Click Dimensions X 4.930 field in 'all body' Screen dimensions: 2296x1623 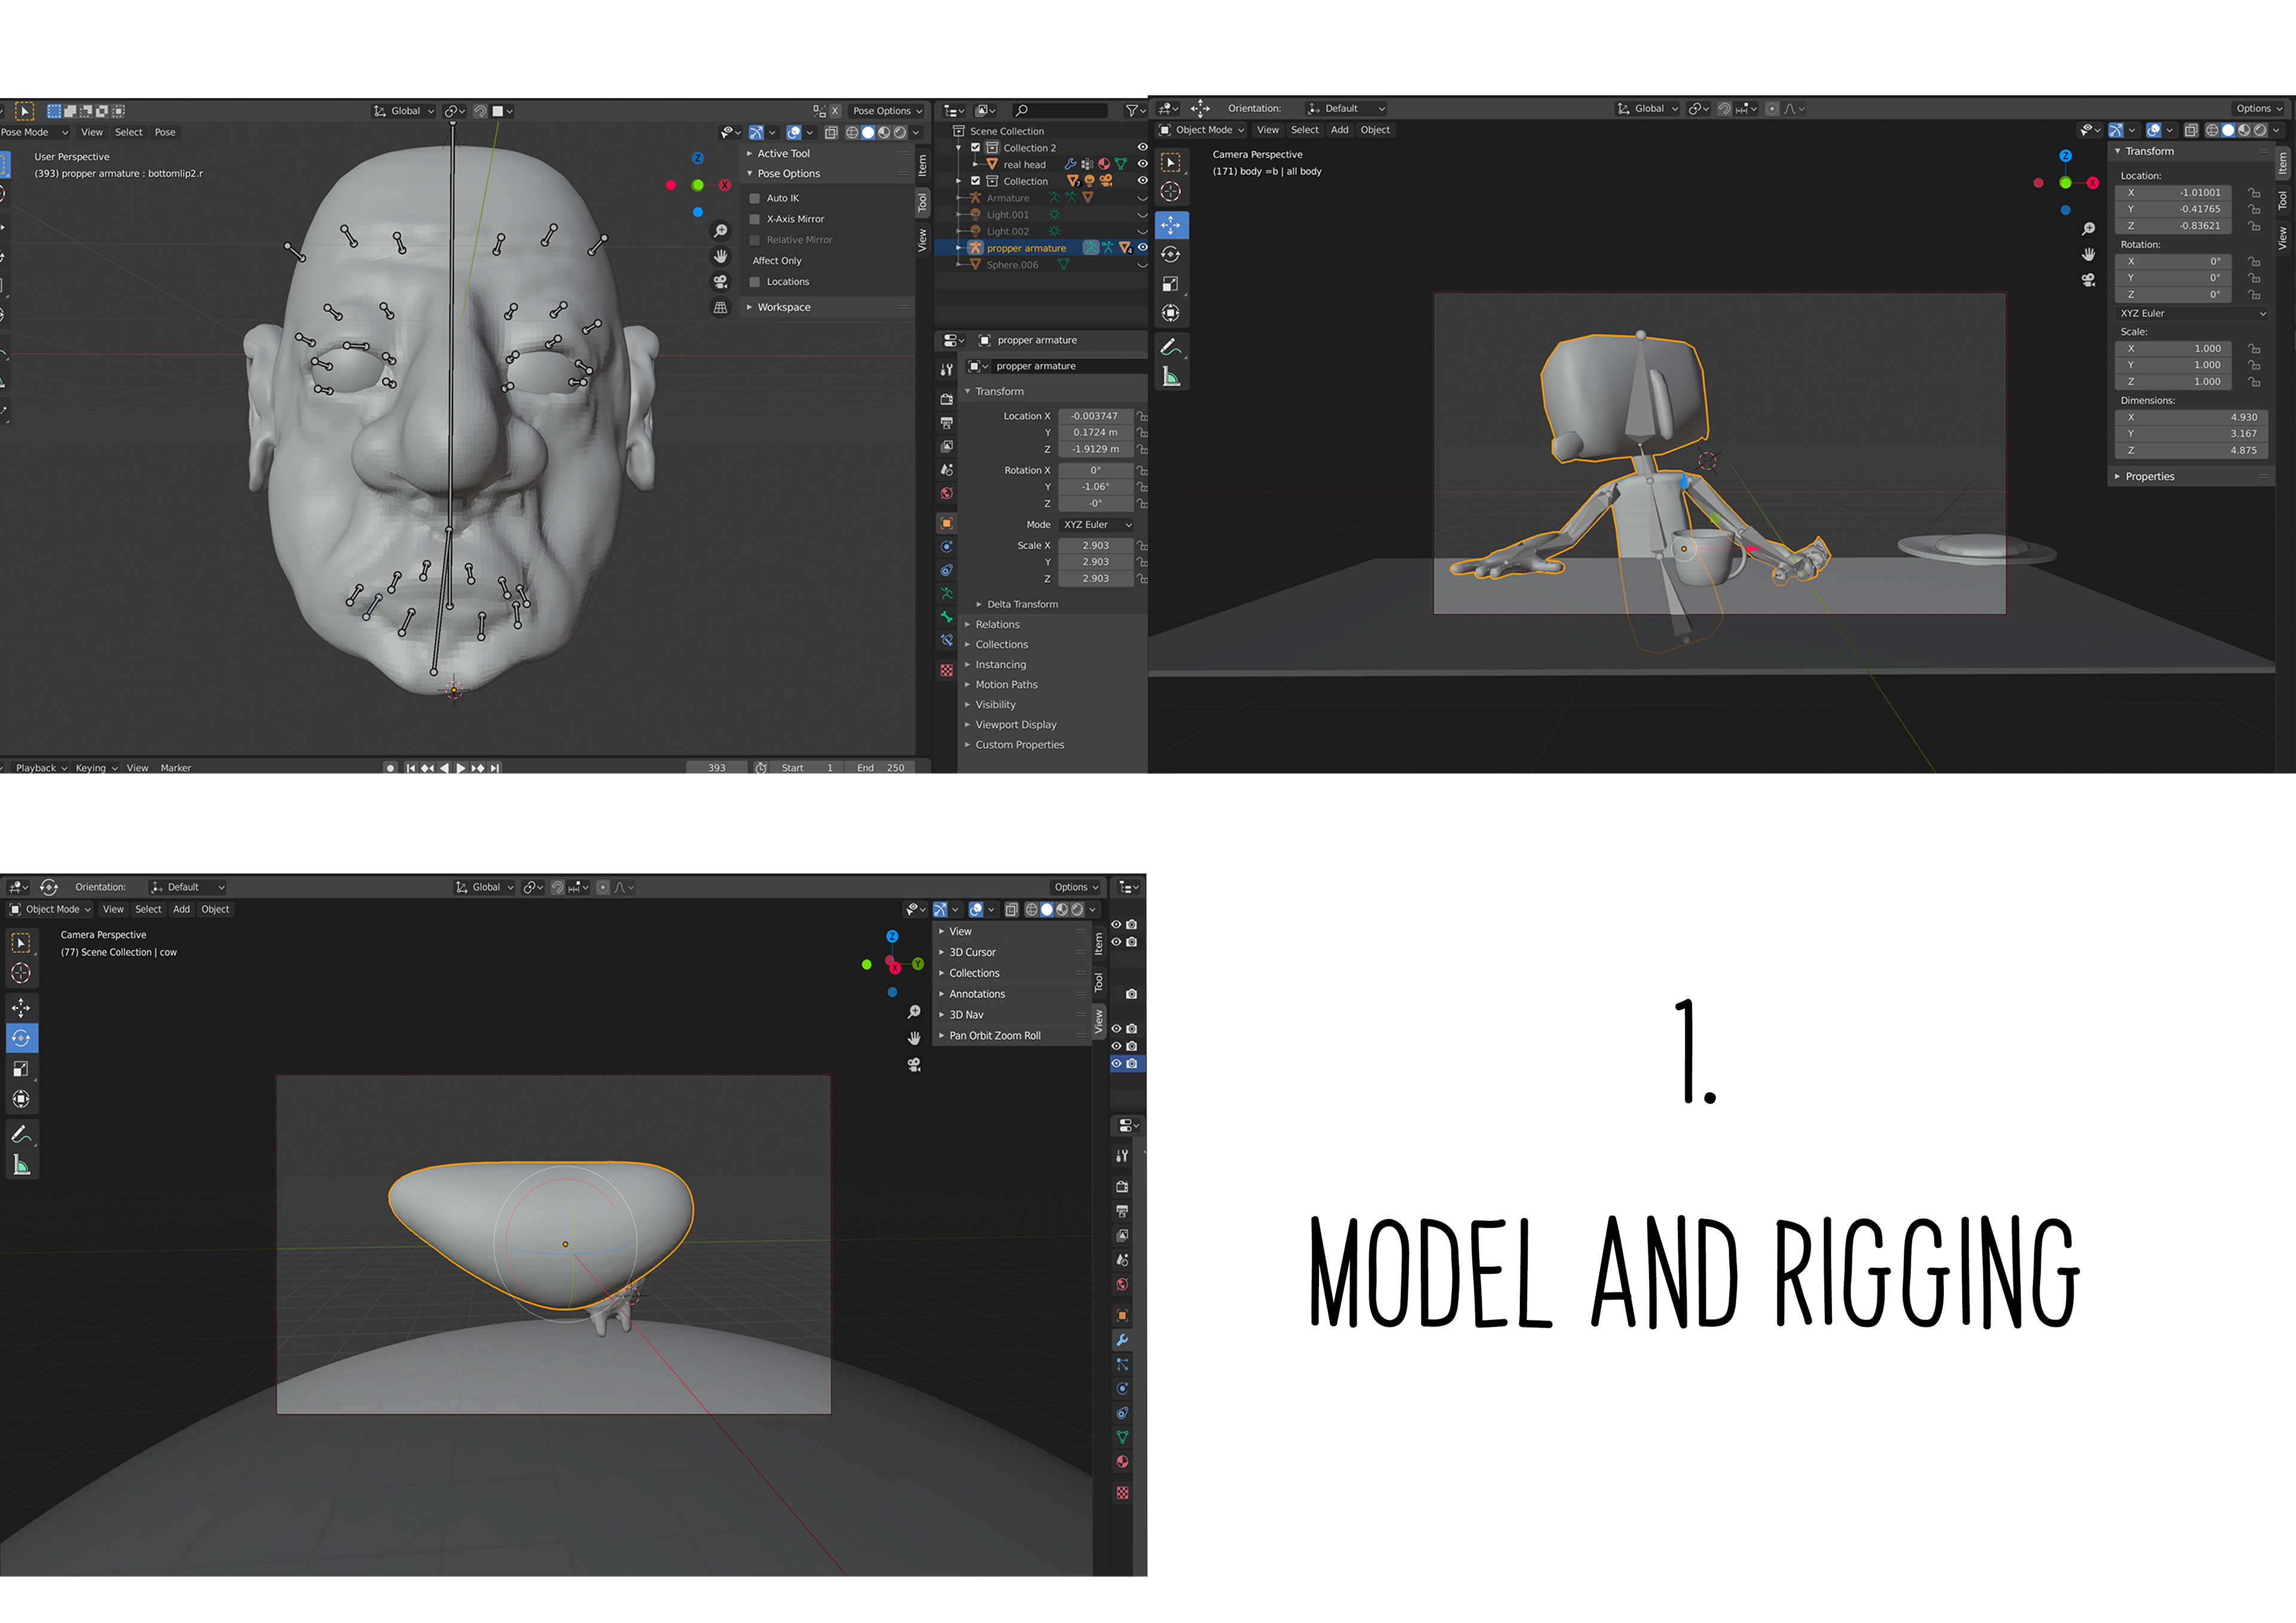[2191, 417]
